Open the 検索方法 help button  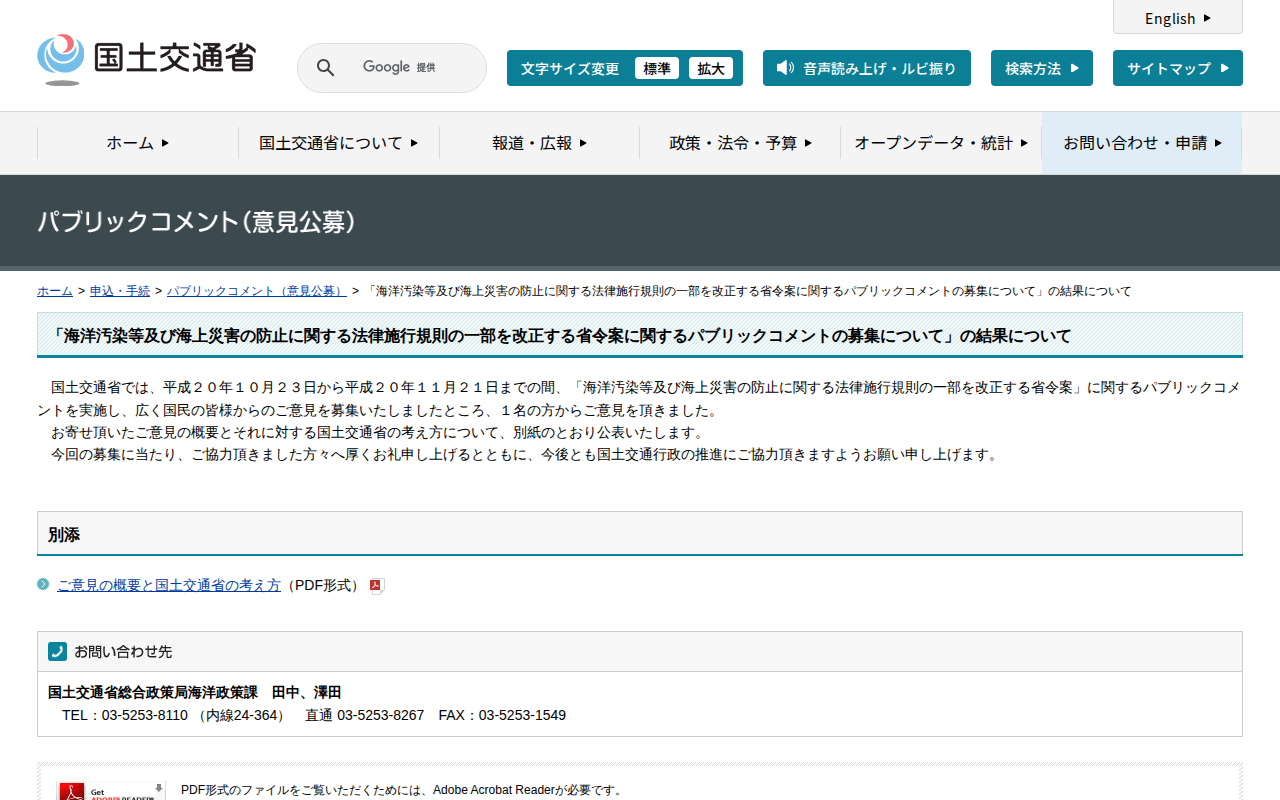click(1041, 68)
